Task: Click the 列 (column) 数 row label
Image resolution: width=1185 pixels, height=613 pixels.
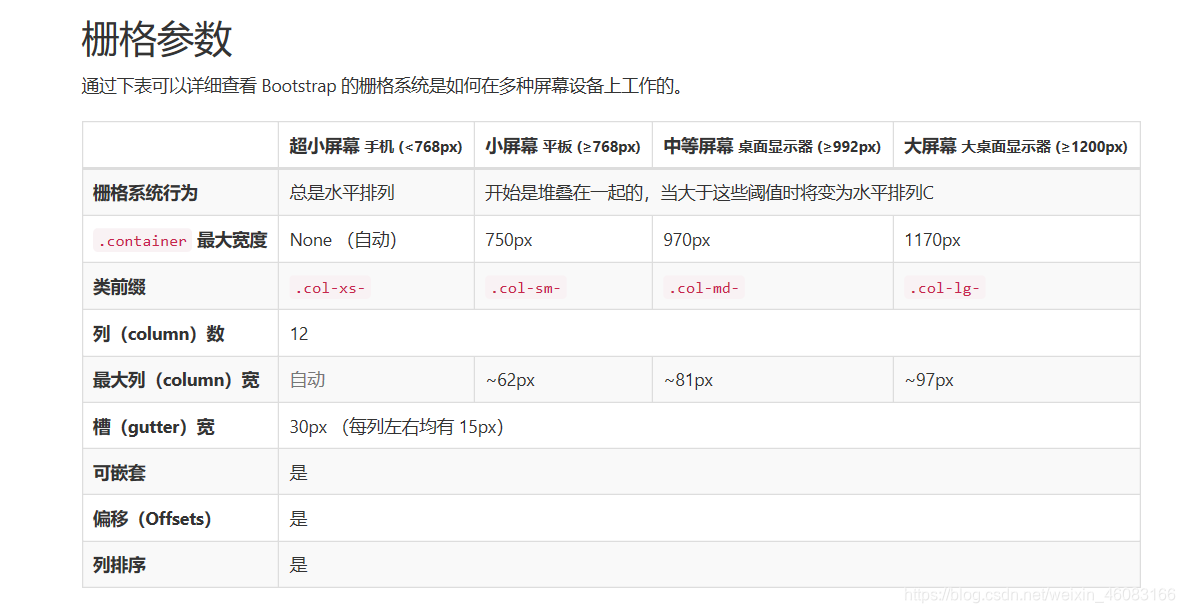Action: pyautogui.click(x=159, y=334)
